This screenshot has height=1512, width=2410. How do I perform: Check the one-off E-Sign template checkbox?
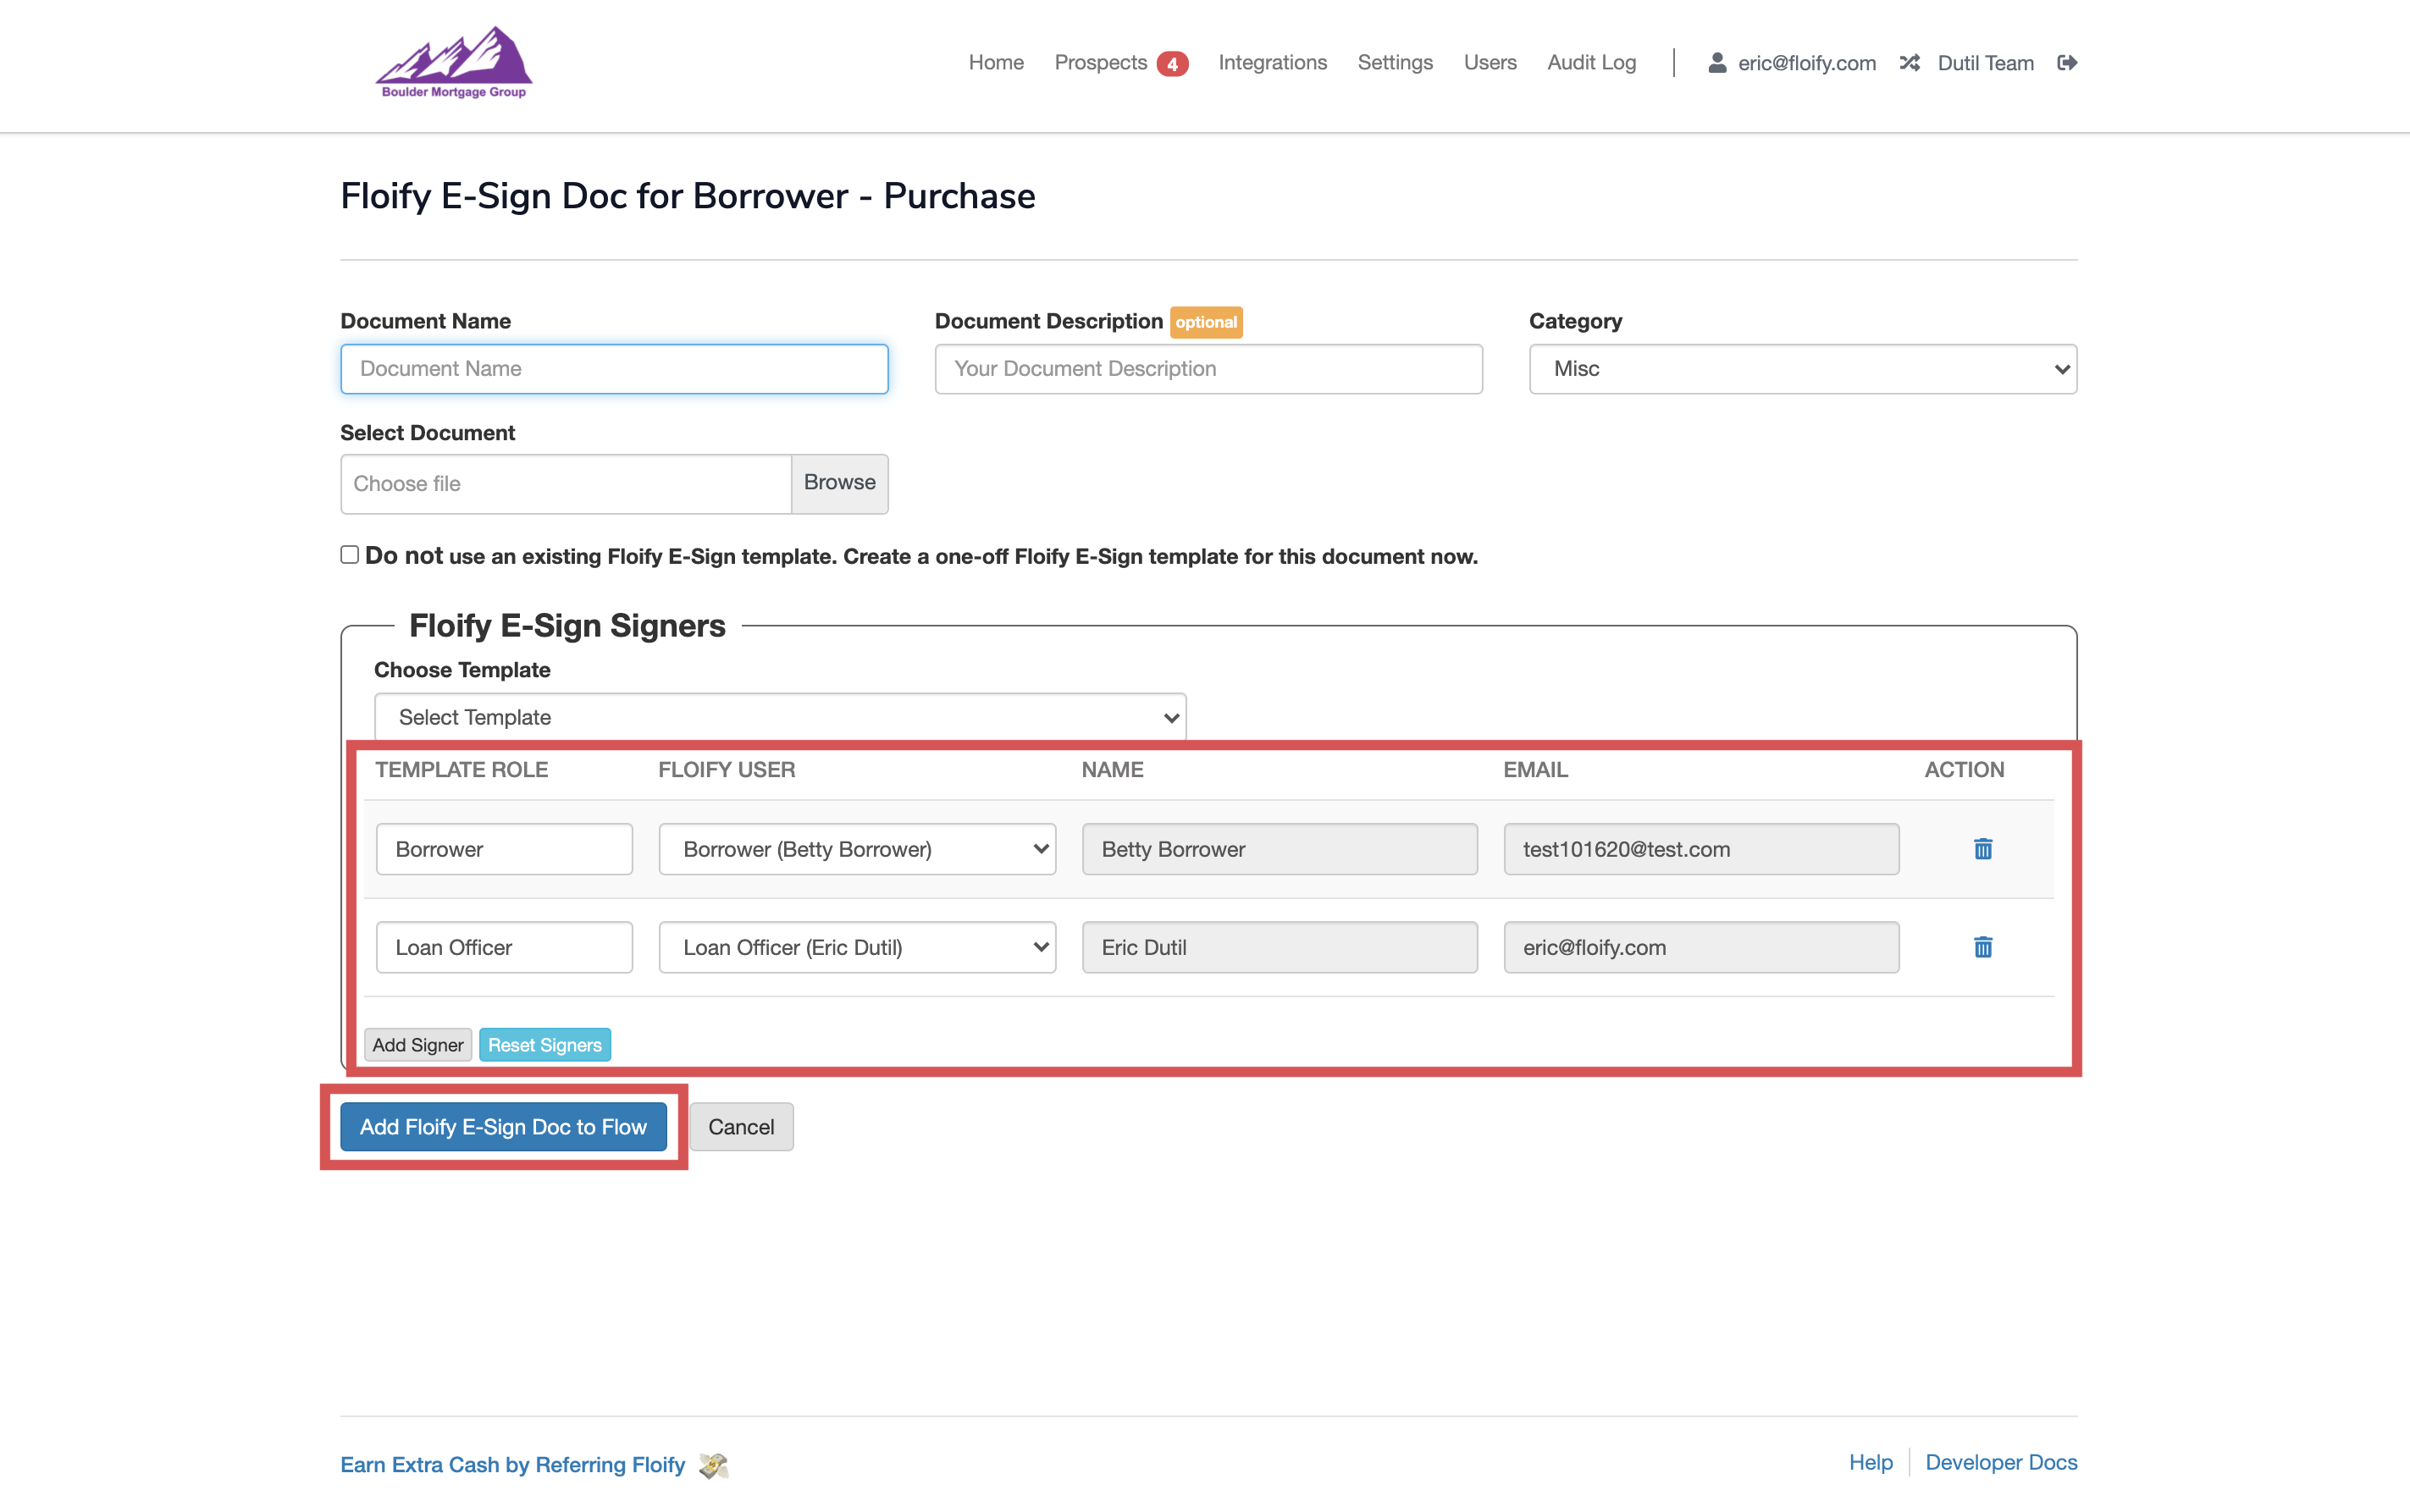[349, 555]
